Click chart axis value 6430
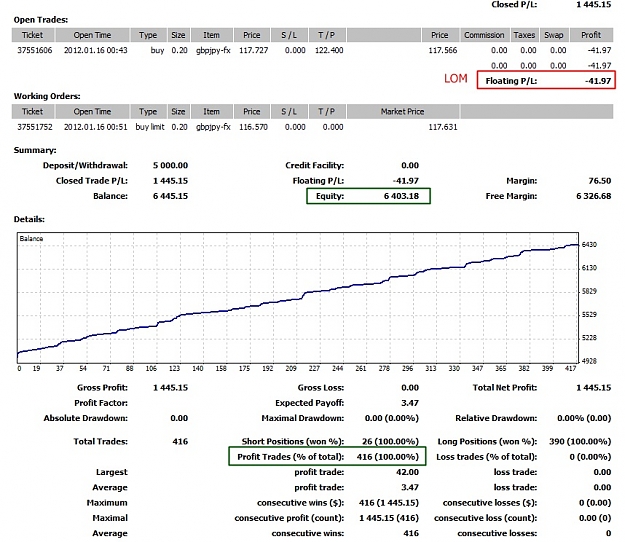 pos(589,245)
